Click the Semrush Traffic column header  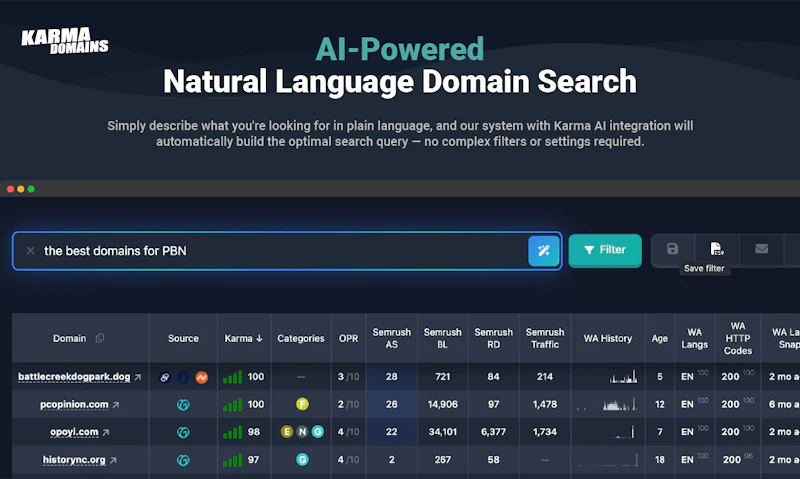click(545, 338)
